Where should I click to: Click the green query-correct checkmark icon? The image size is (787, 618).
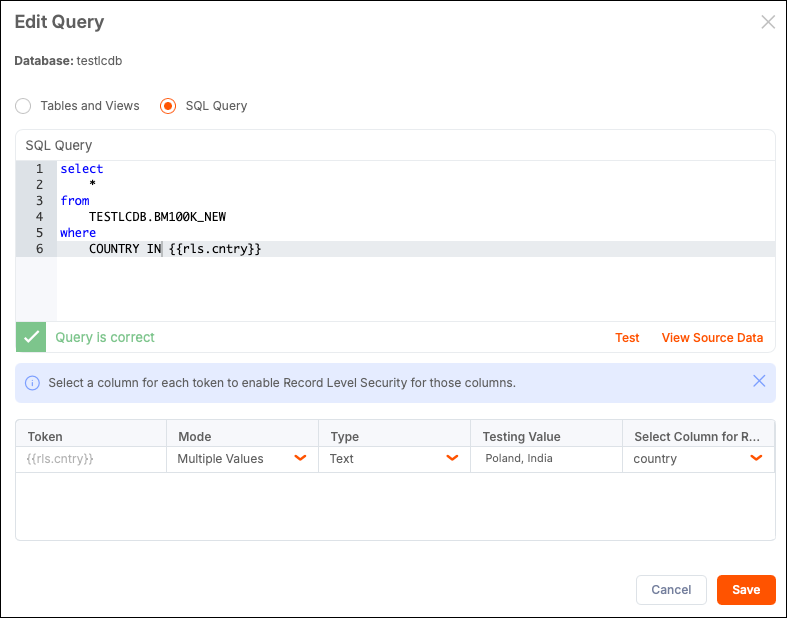tap(31, 337)
